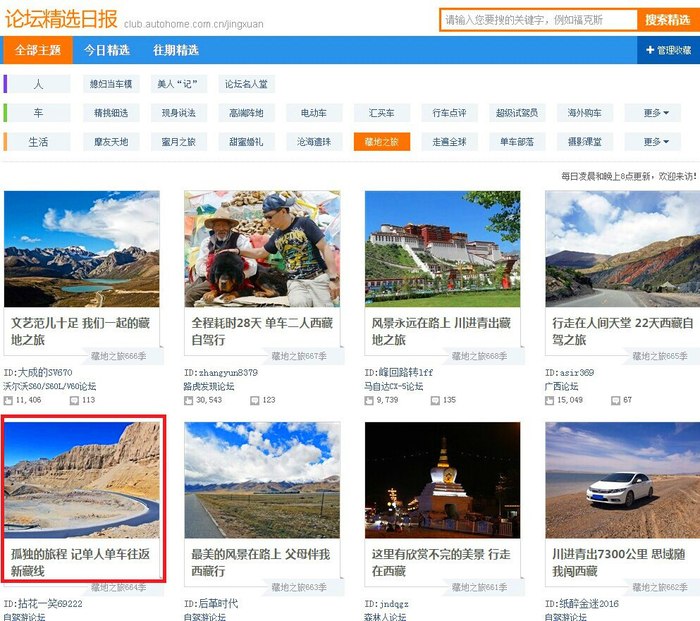This screenshot has height=621, width=700.
Task: Open the Potala Palace photo thumbnail
Action: click(x=442, y=249)
